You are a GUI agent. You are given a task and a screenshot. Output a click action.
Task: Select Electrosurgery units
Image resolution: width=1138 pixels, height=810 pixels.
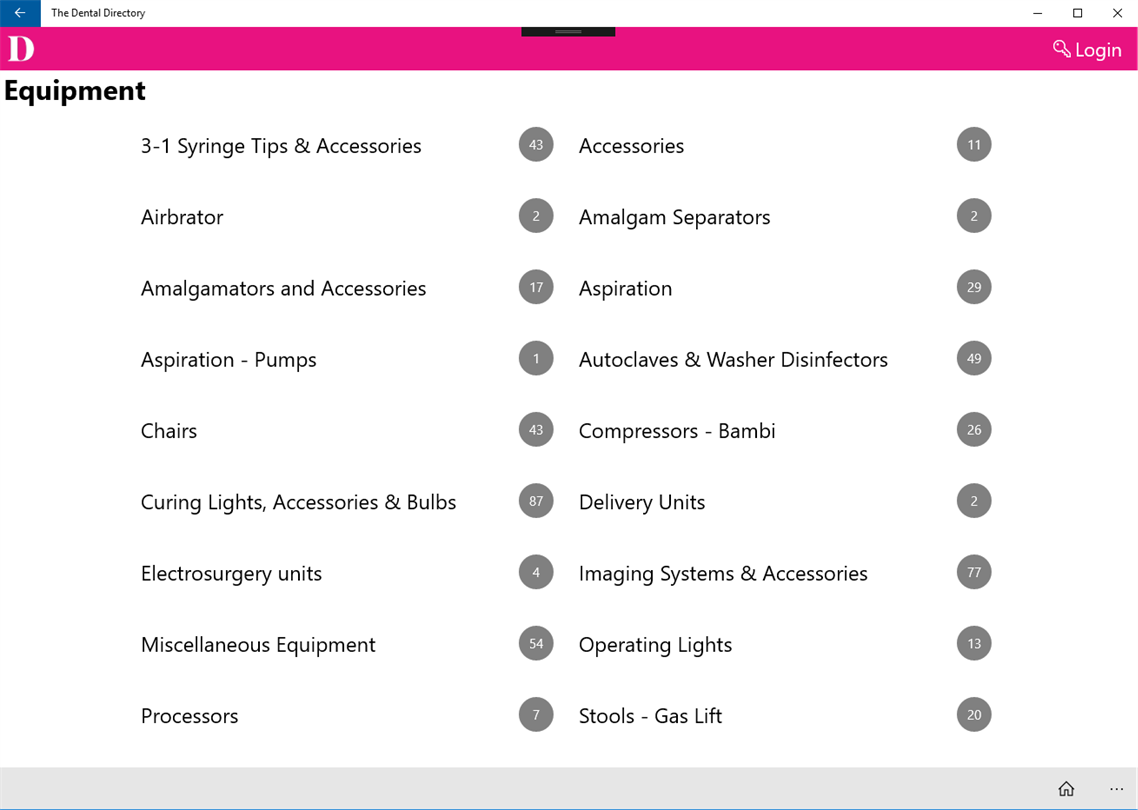pyautogui.click(x=232, y=573)
